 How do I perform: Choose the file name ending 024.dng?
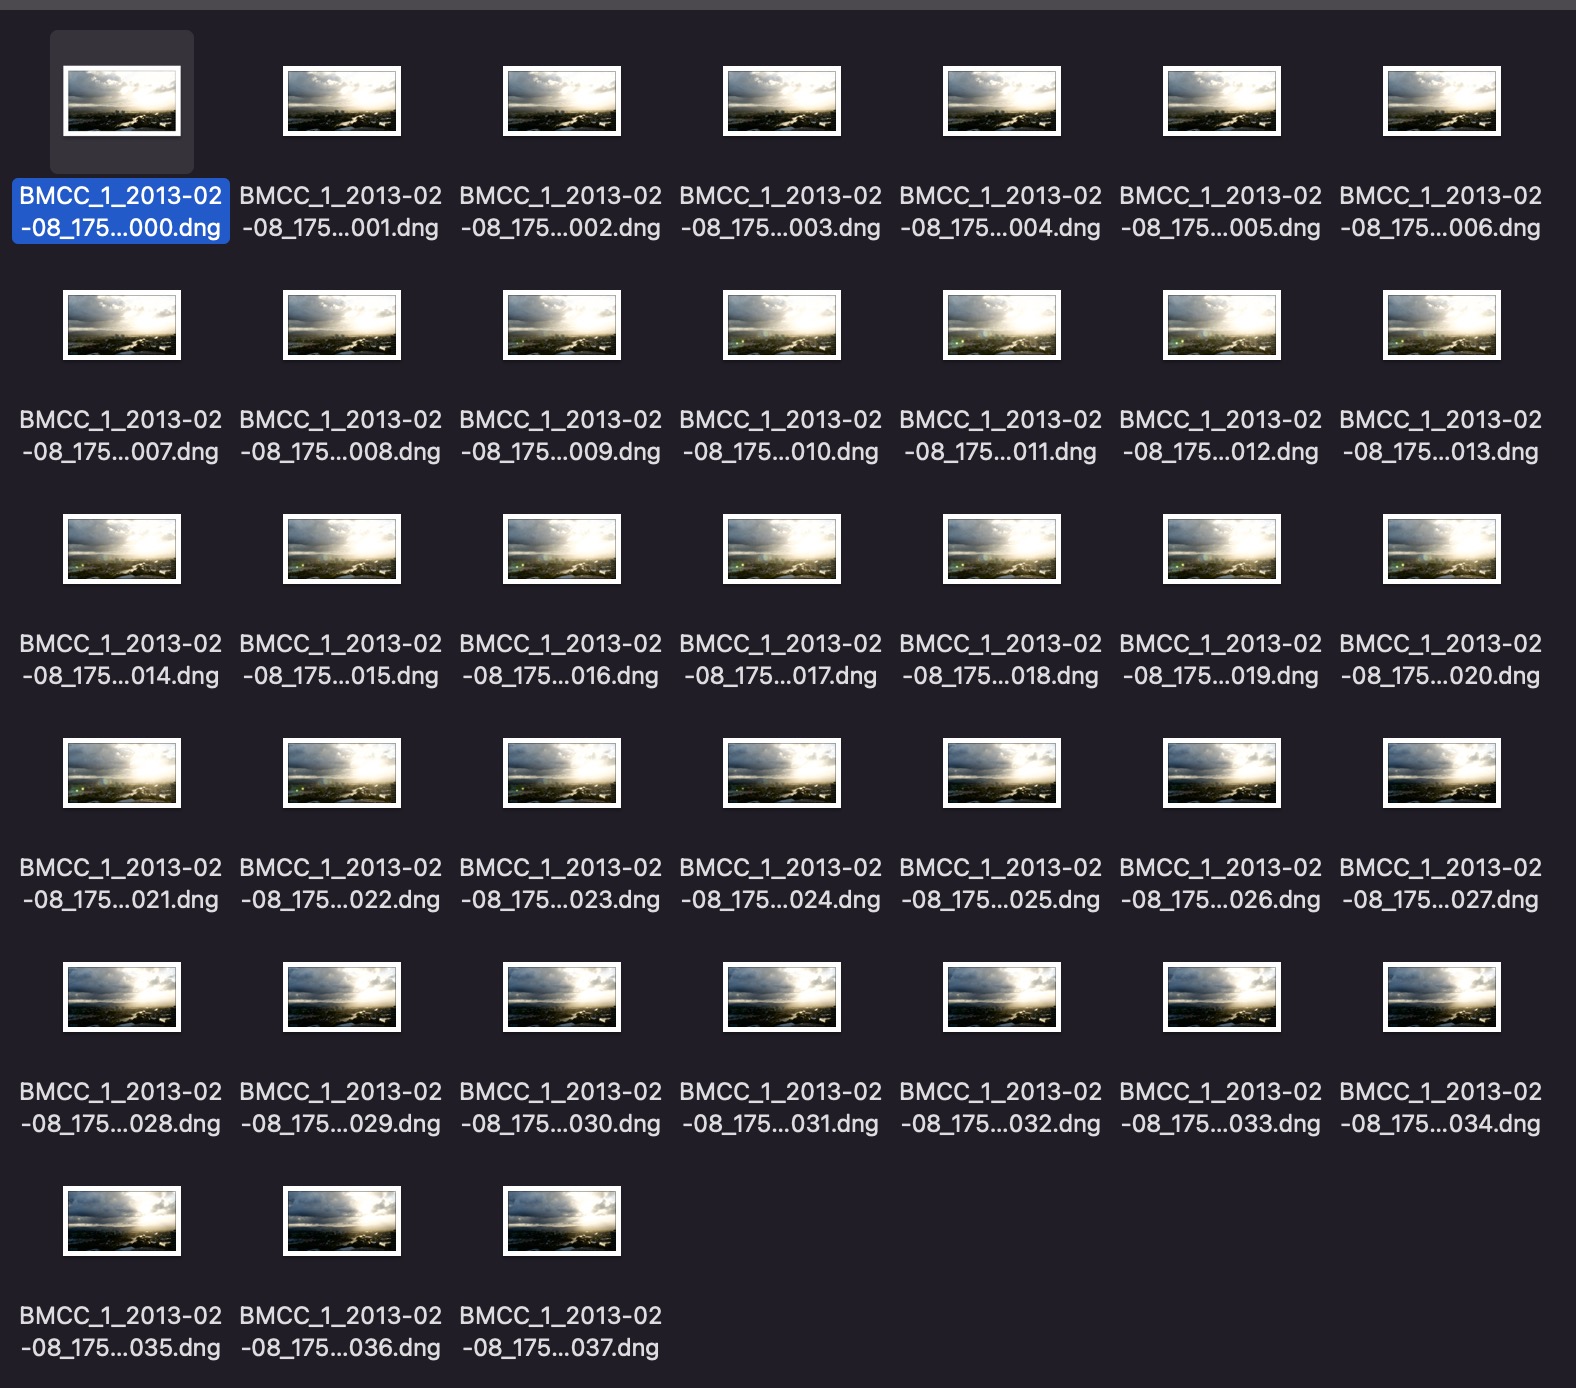[x=781, y=884]
